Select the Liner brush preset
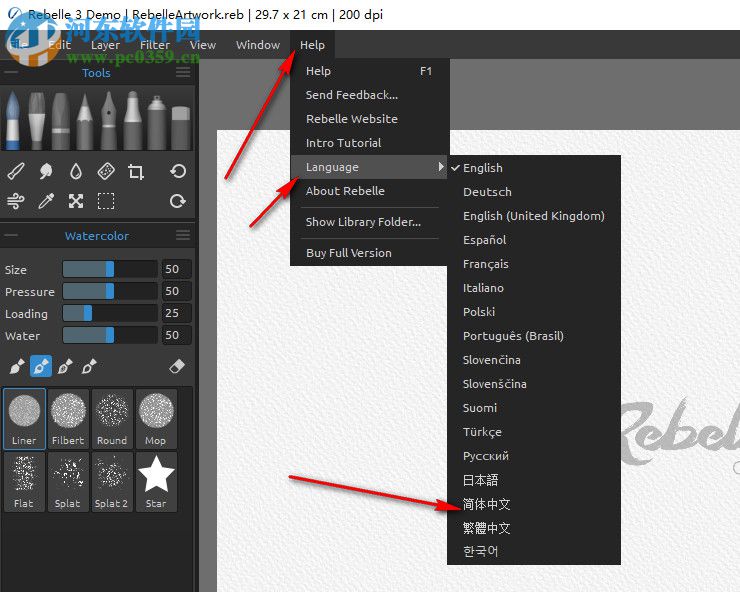The image size is (740, 592). [24, 418]
